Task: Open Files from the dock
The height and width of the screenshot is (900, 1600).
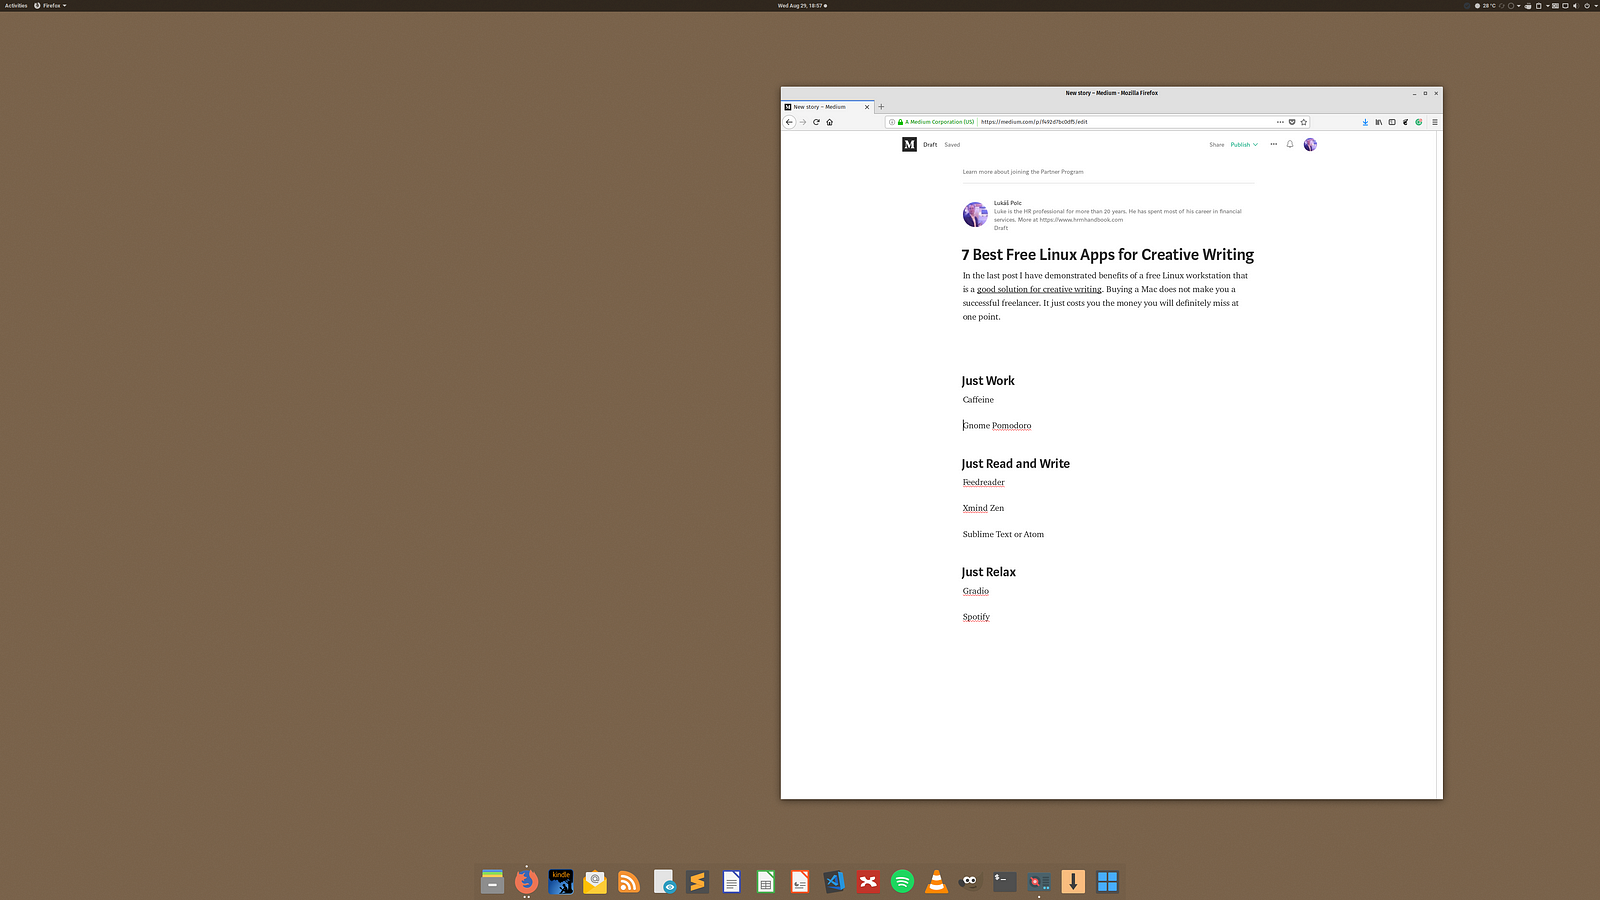Action: click(x=492, y=881)
